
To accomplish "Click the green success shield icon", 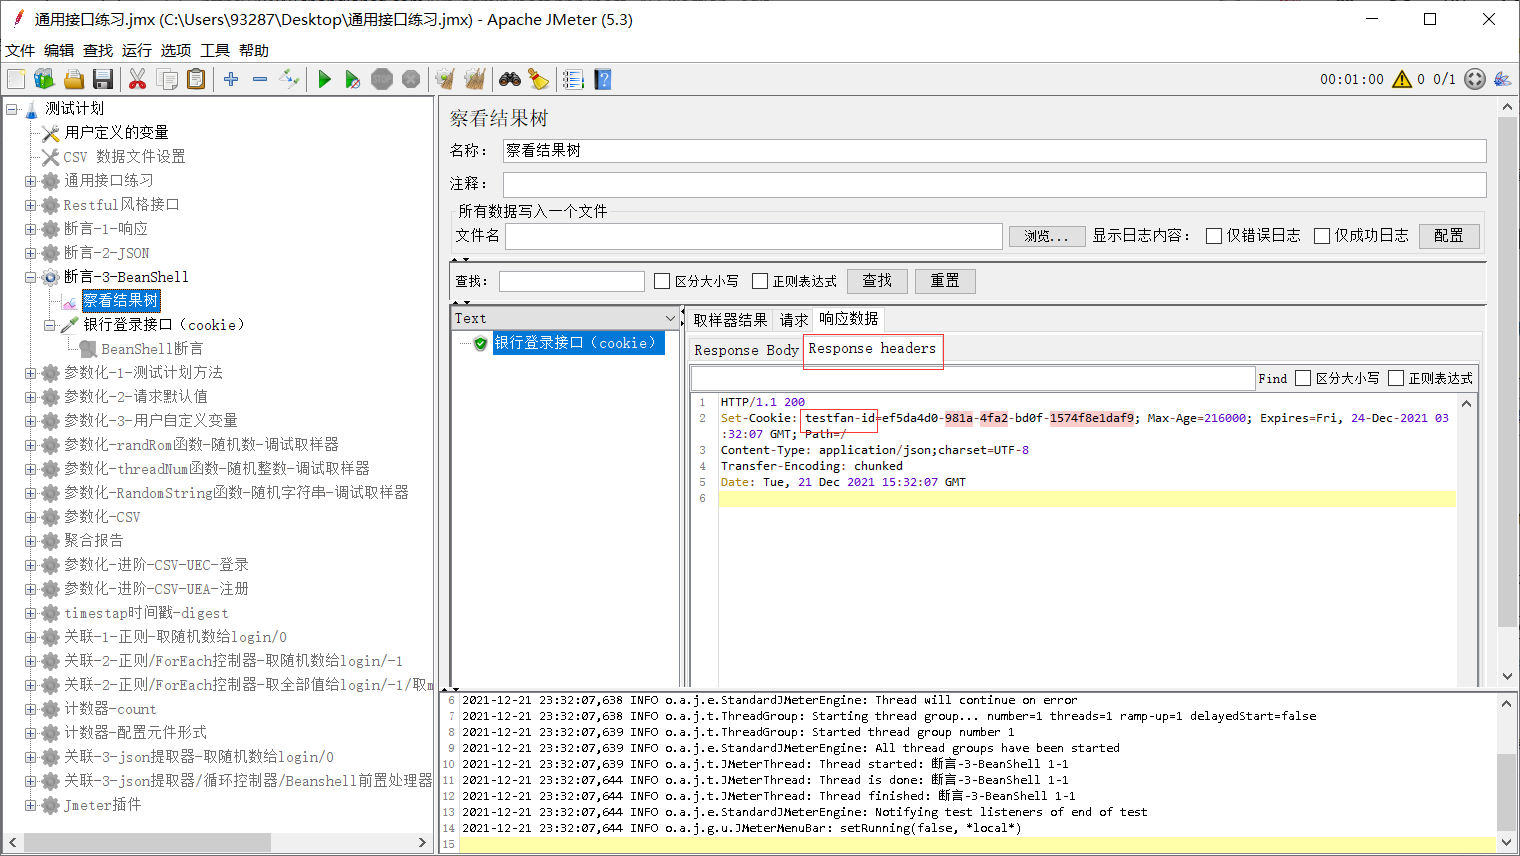I will pyautogui.click(x=481, y=343).
